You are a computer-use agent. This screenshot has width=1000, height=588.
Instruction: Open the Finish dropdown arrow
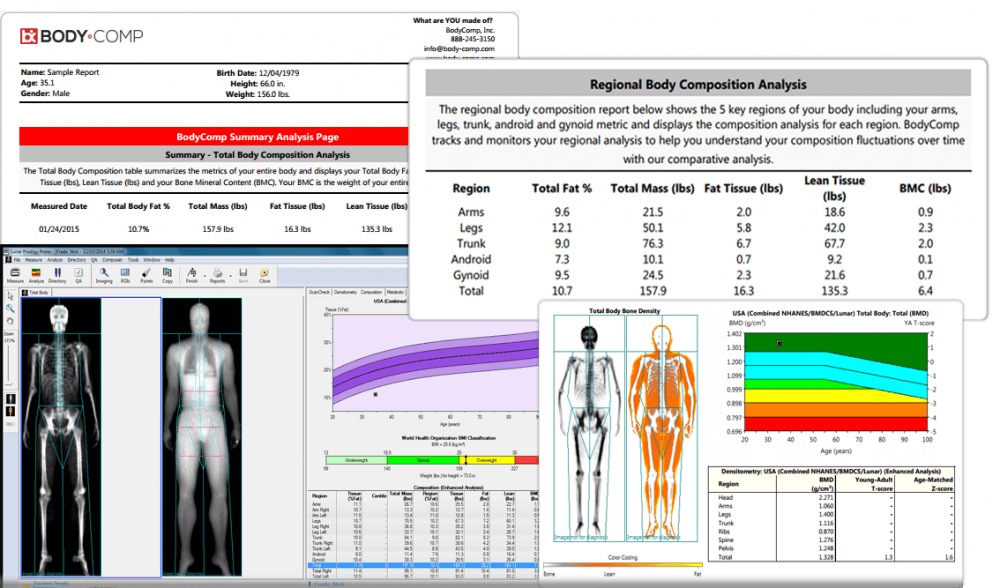pos(204,276)
